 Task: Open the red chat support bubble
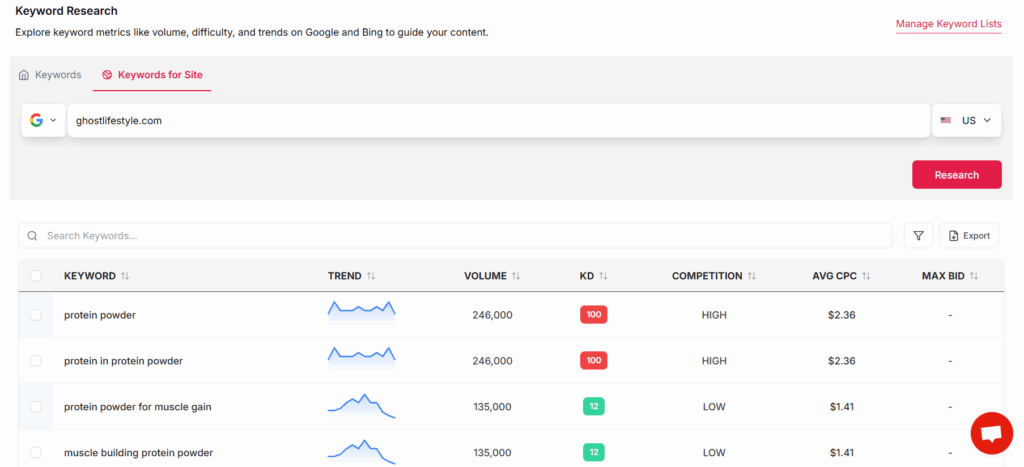tap(991, 432)
